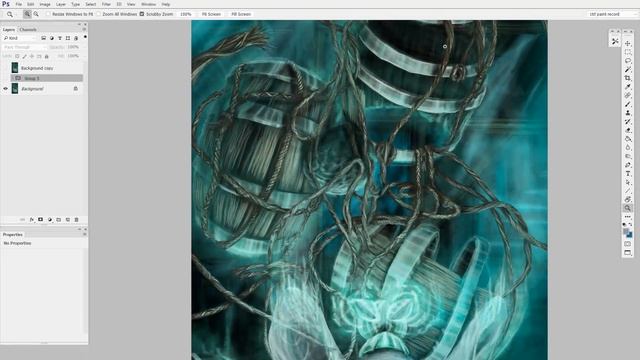Image resolution: width=640 pixels, height=360 pixels.
Task: Hide the Background layer eye icon
Action: coord(5,89)
